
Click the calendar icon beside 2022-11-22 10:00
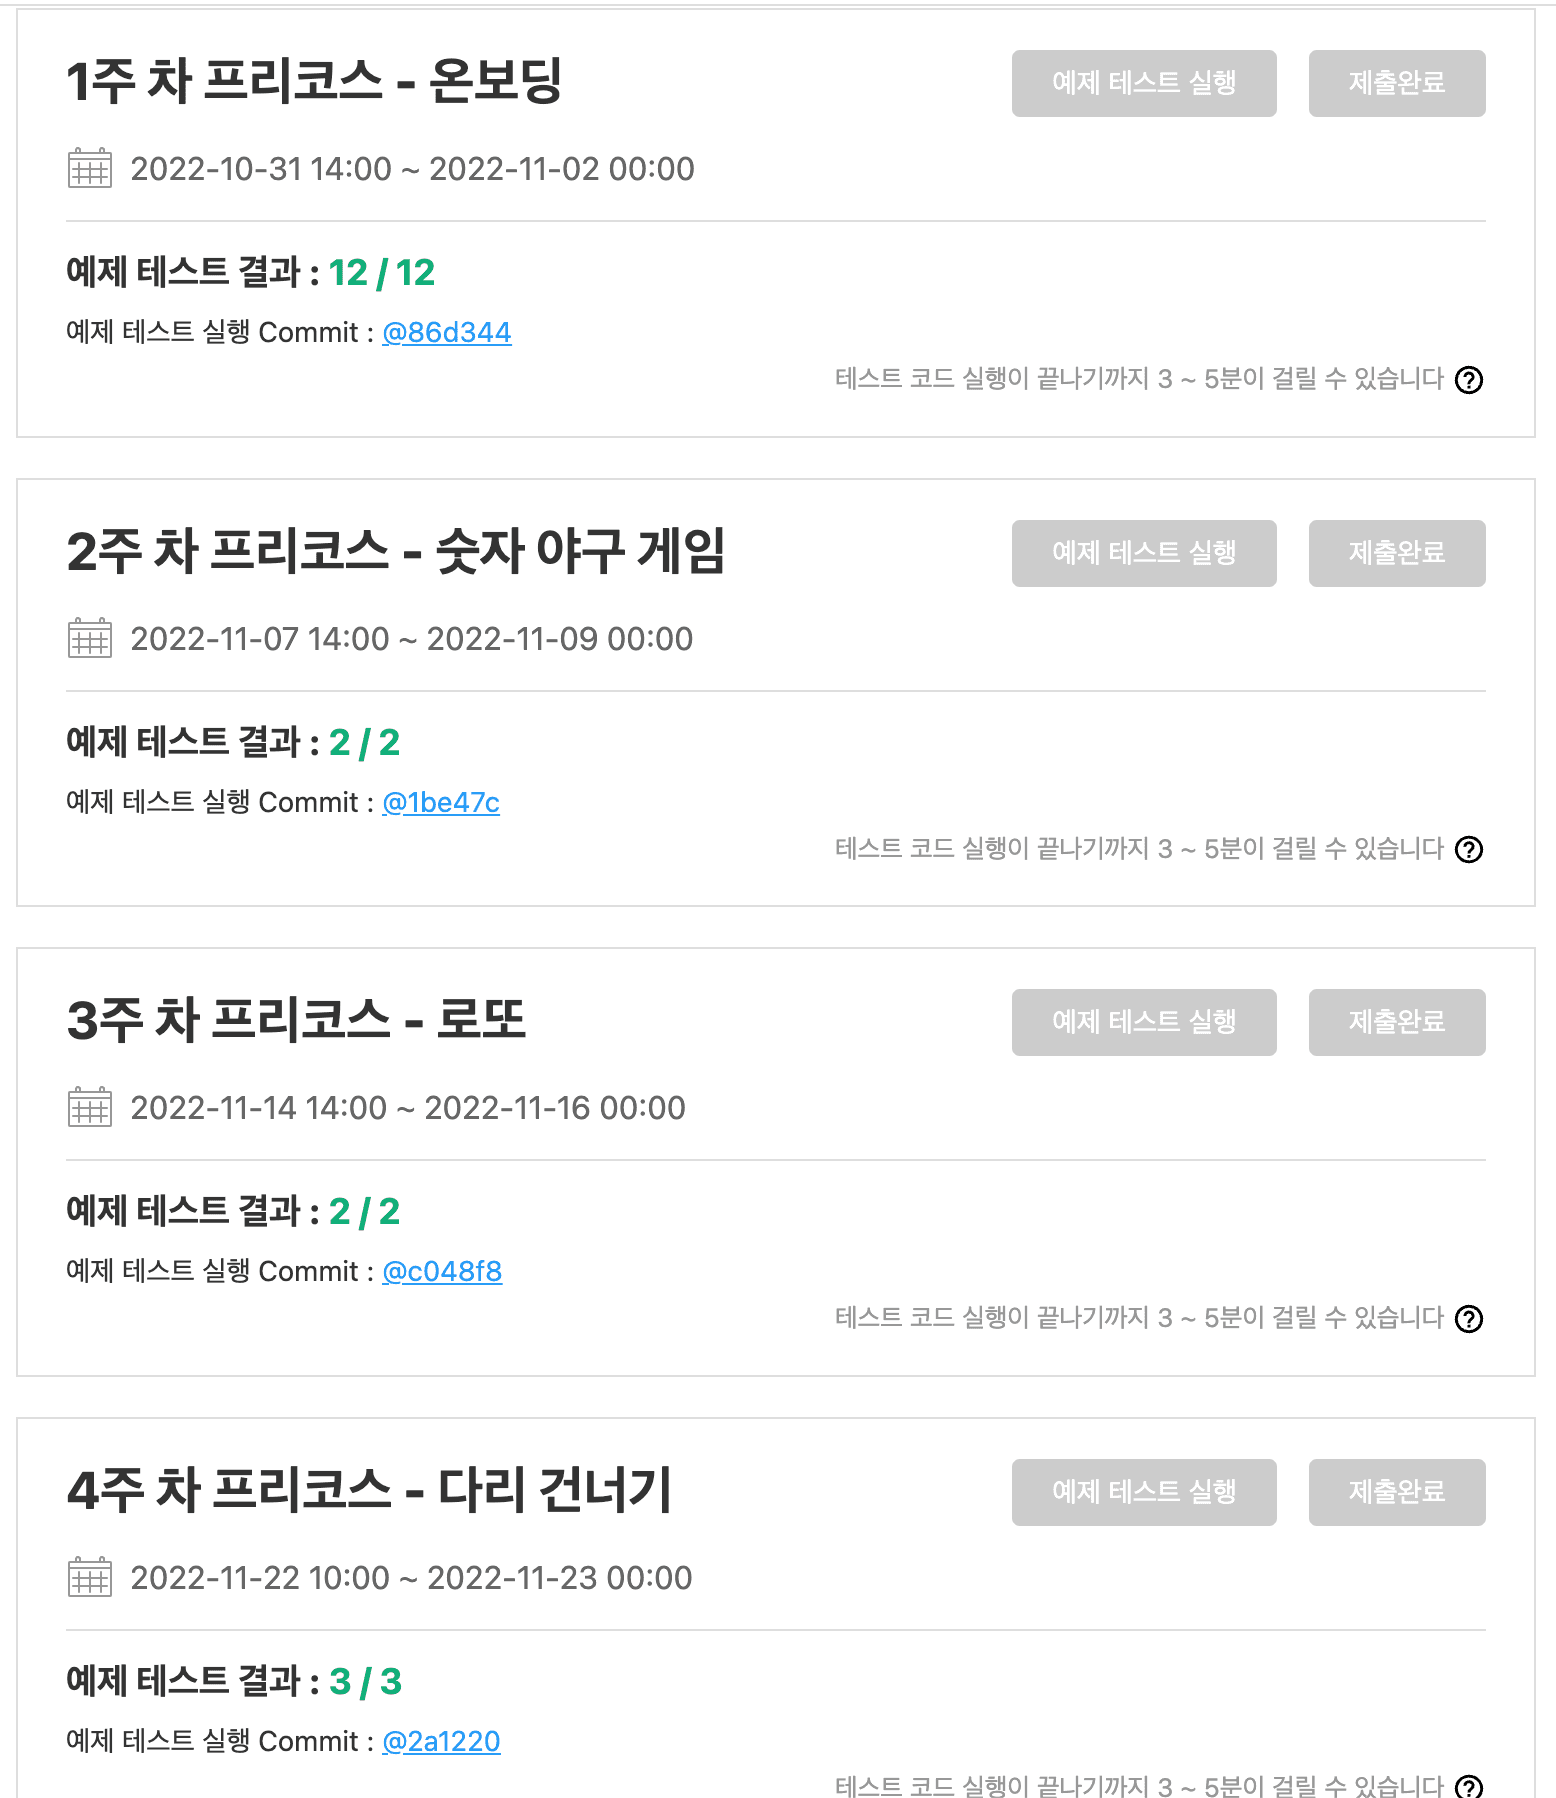click(x=90, y=1577)
